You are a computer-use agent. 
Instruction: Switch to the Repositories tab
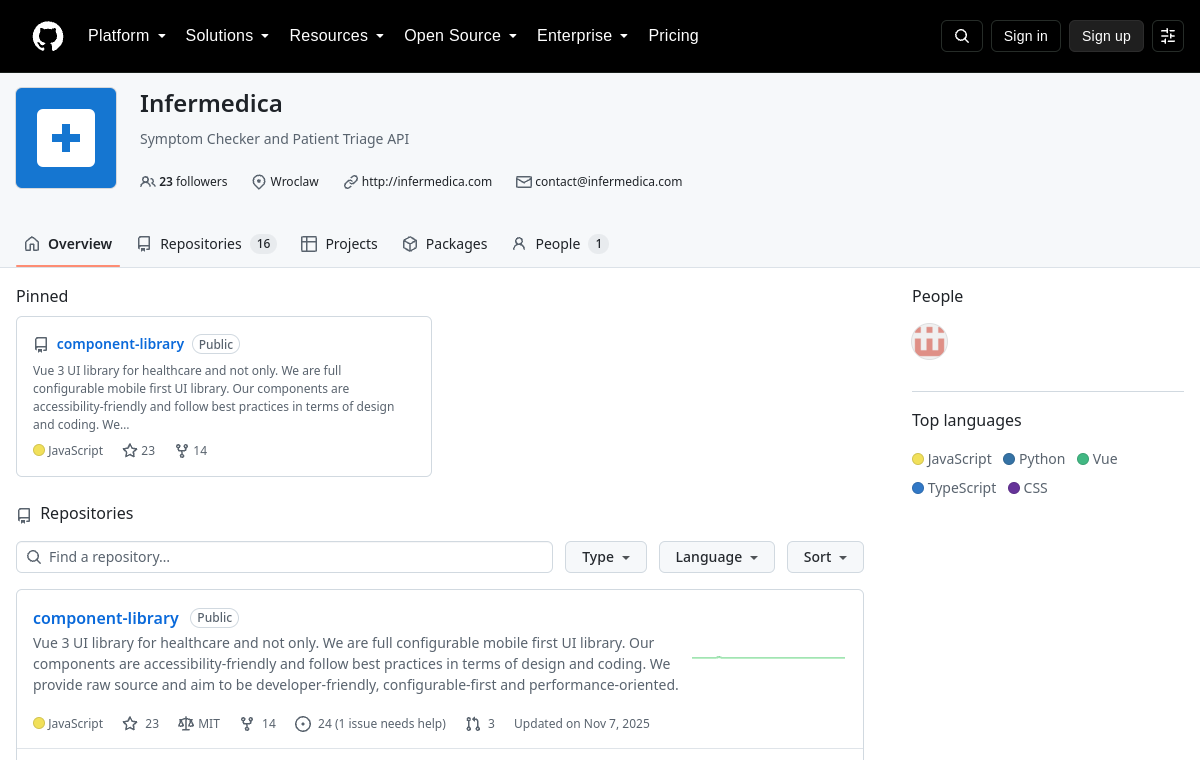[206, 244]
